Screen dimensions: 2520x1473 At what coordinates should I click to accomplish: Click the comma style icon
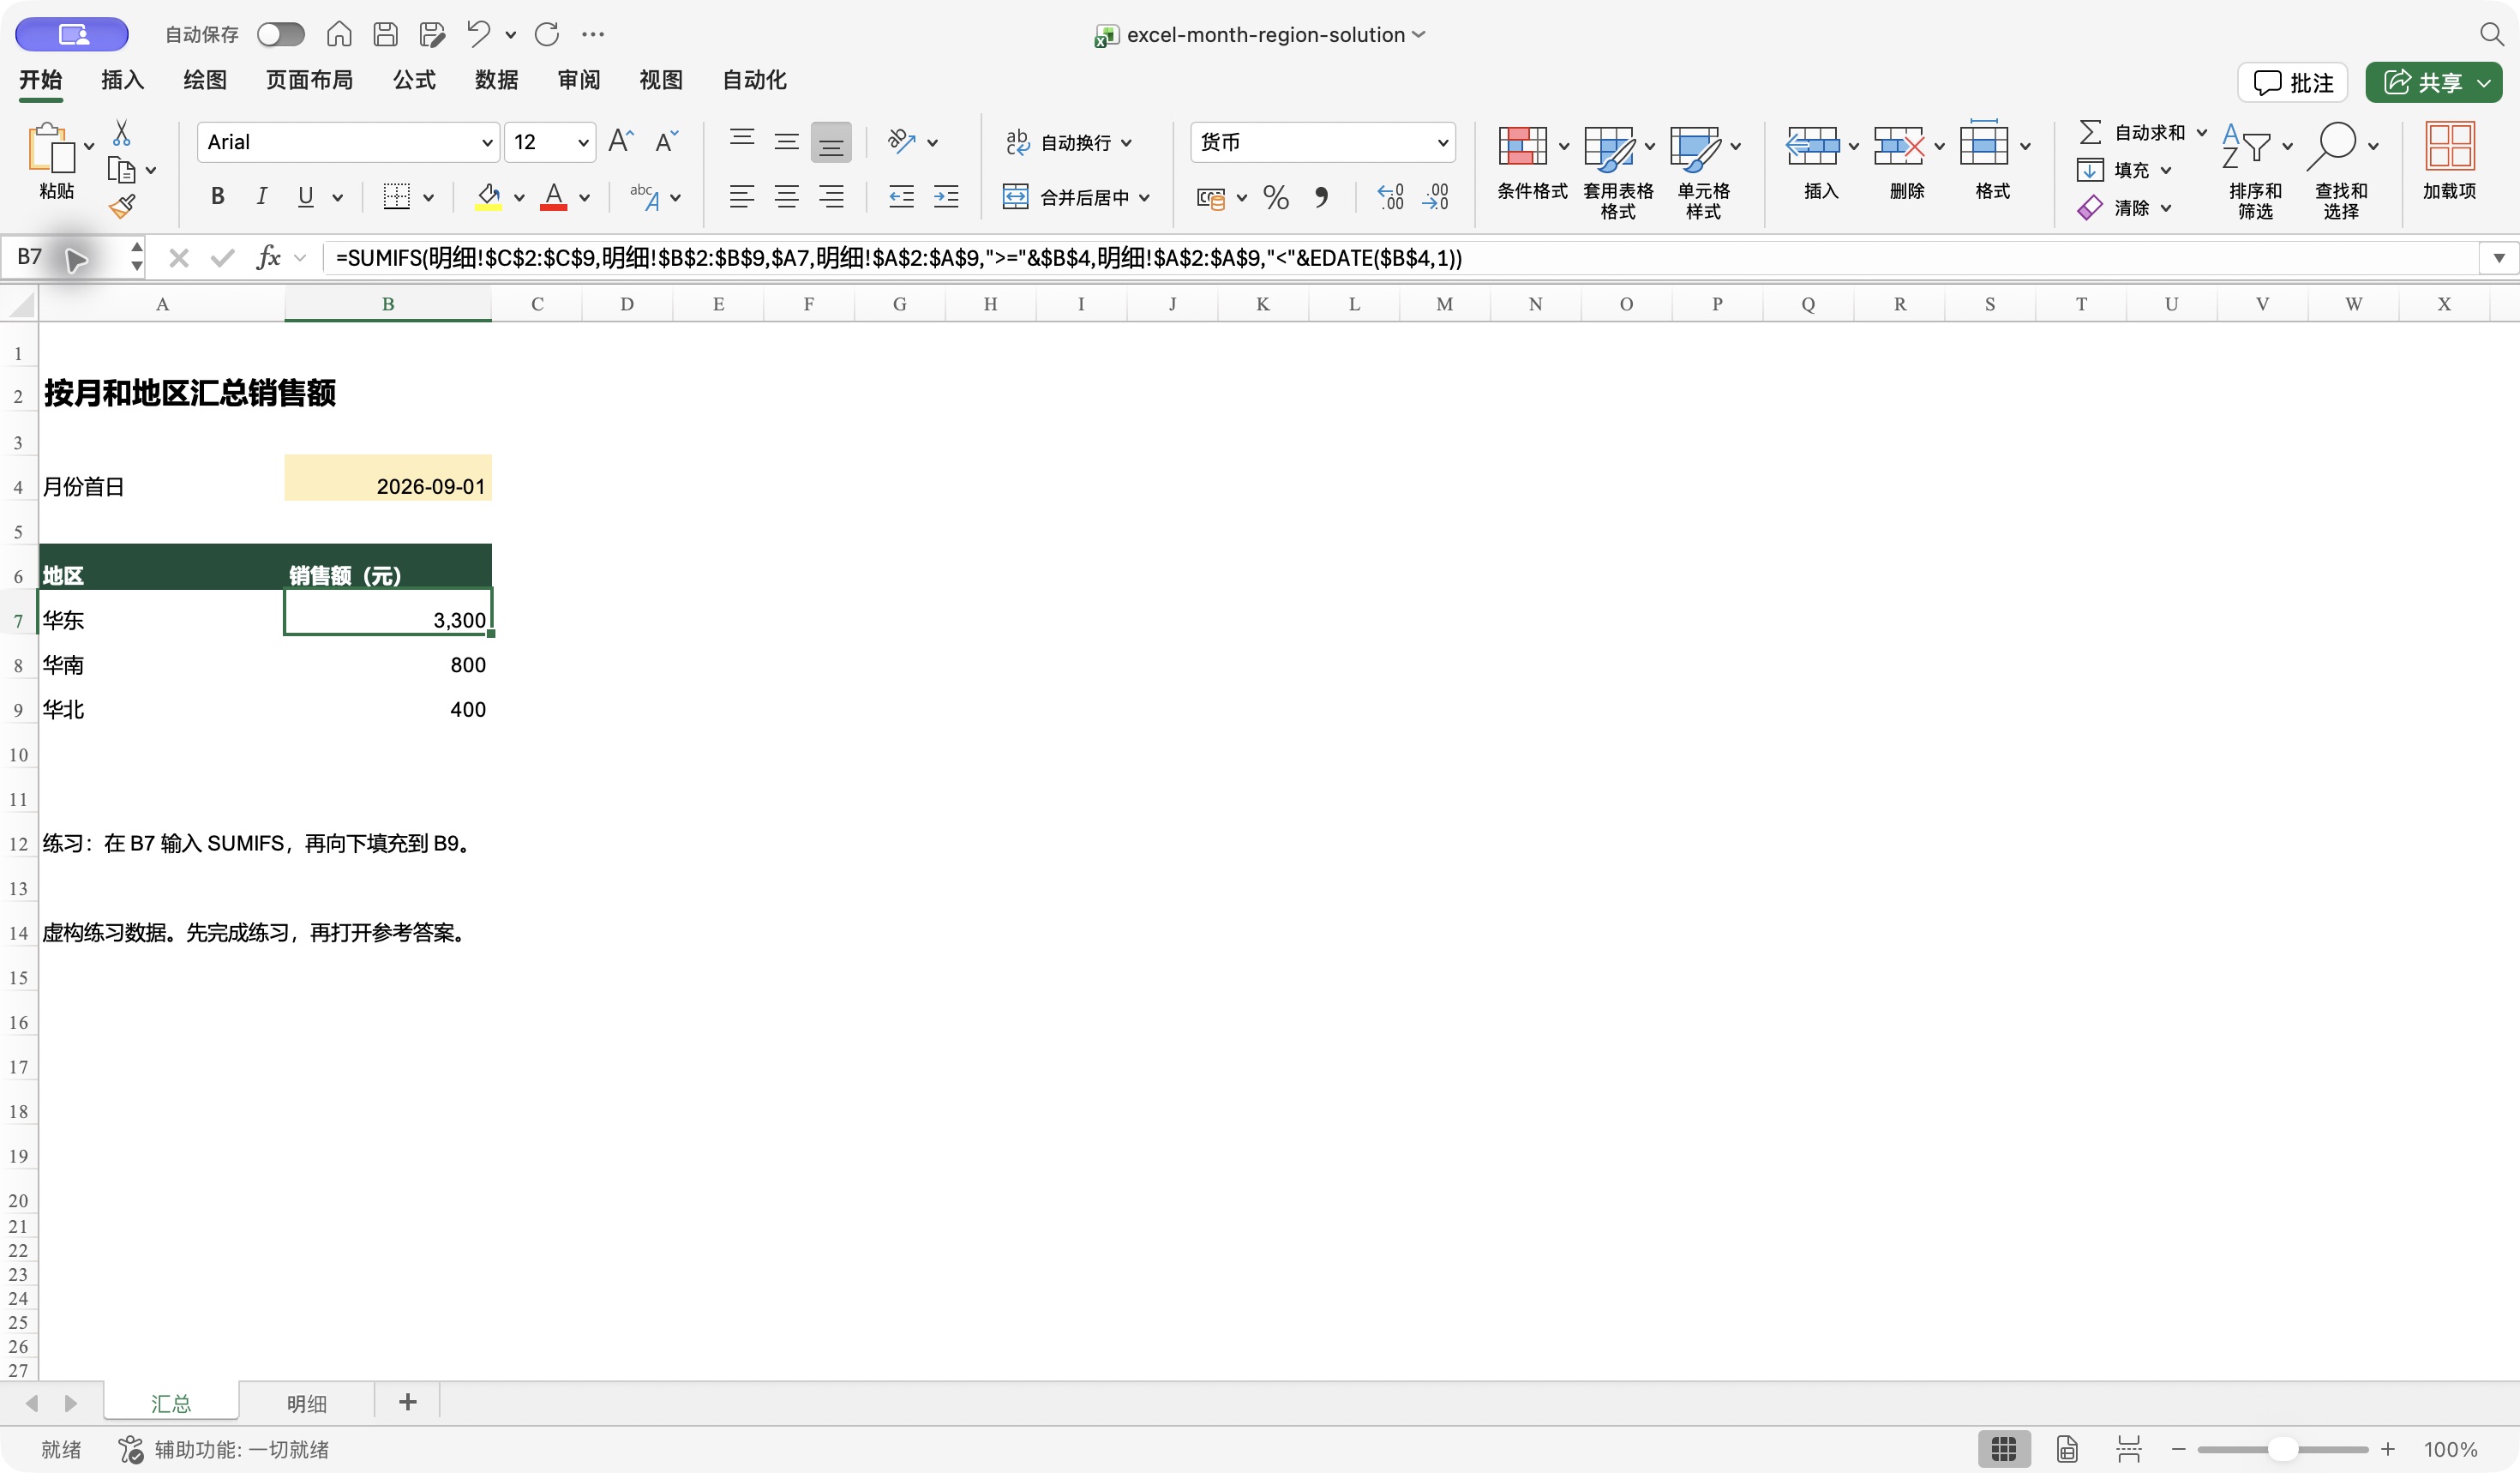[x=1322, y=197]
